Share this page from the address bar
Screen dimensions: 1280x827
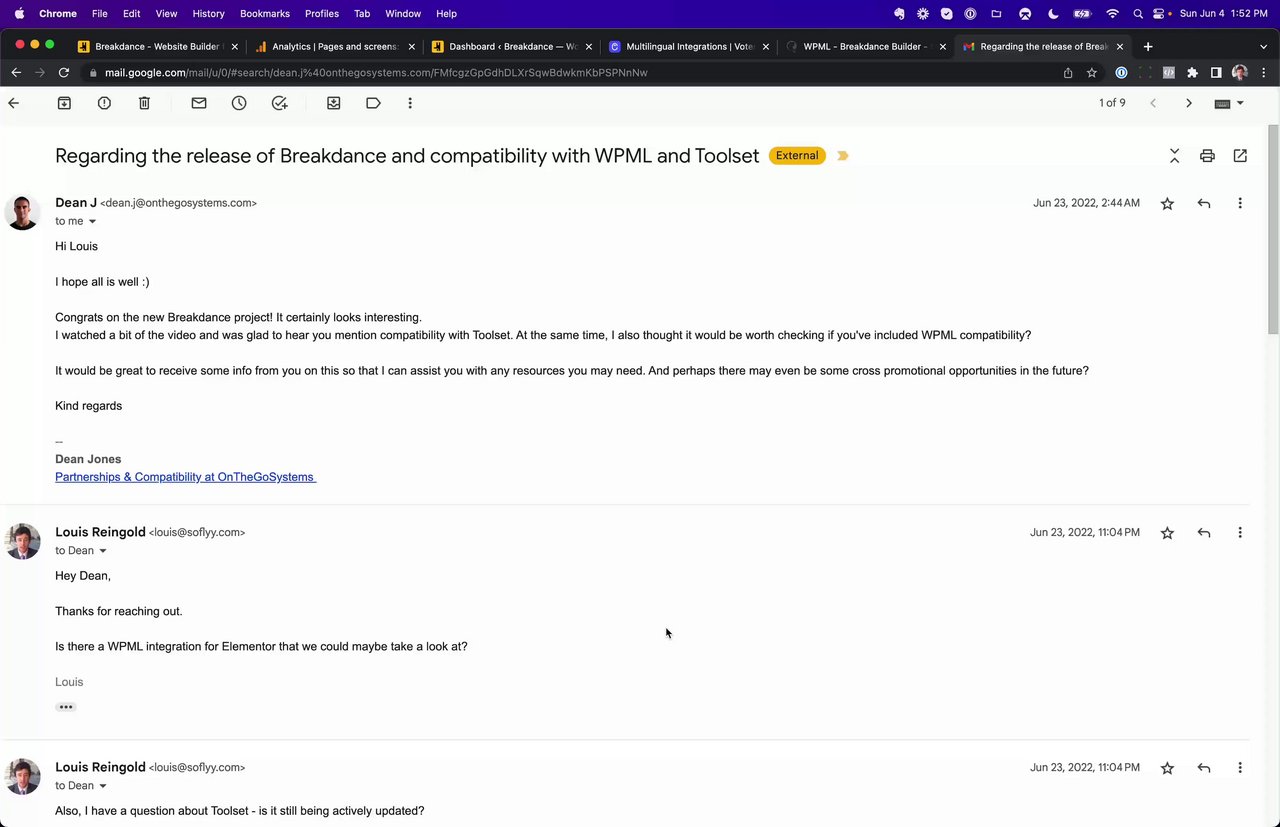[x=1068, y=73]
